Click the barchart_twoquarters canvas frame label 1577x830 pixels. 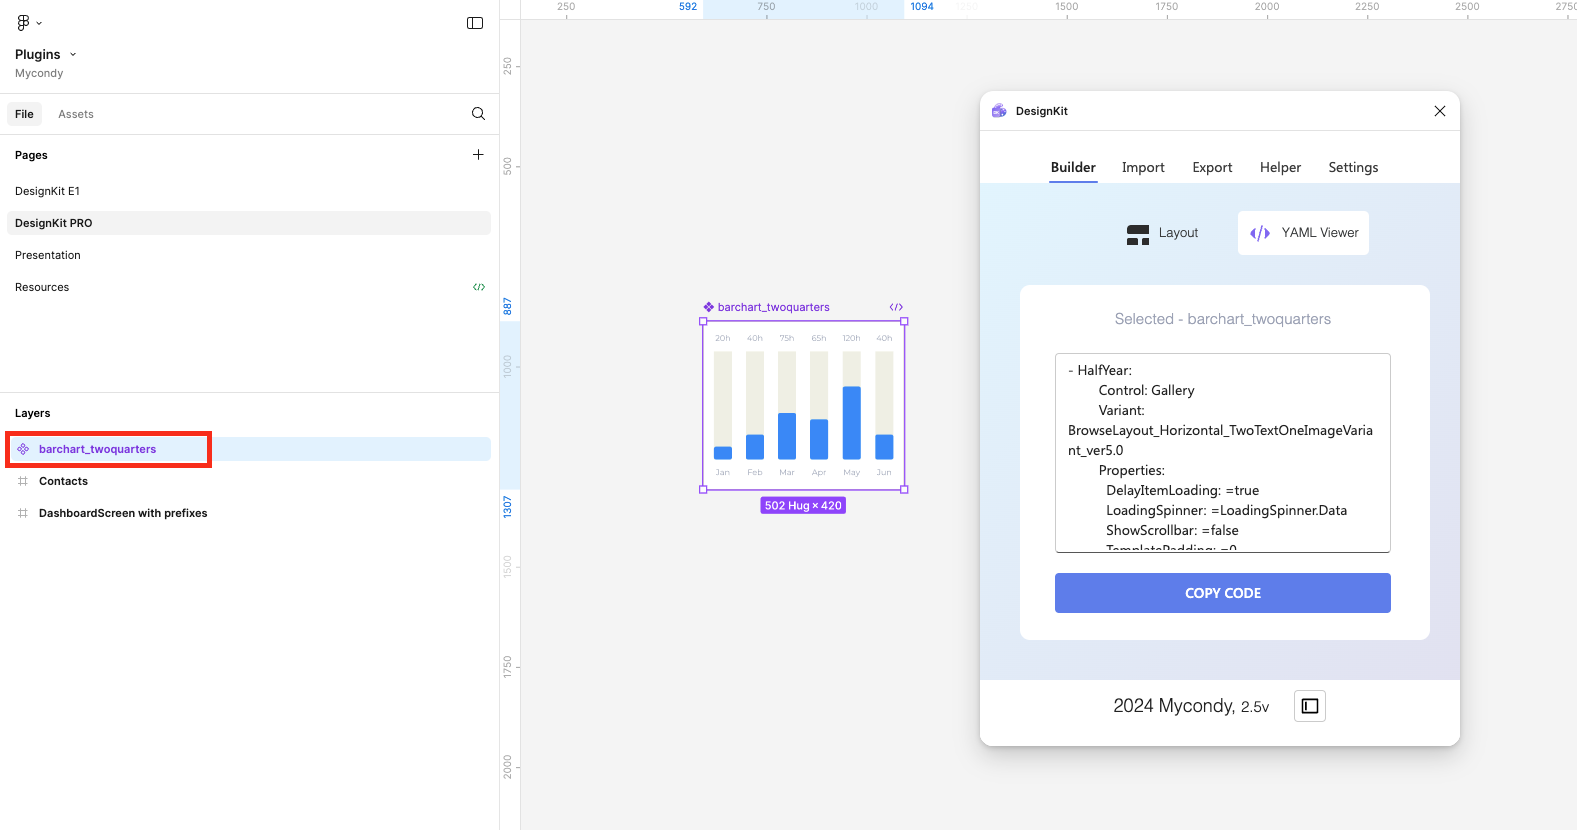[773, 307]
